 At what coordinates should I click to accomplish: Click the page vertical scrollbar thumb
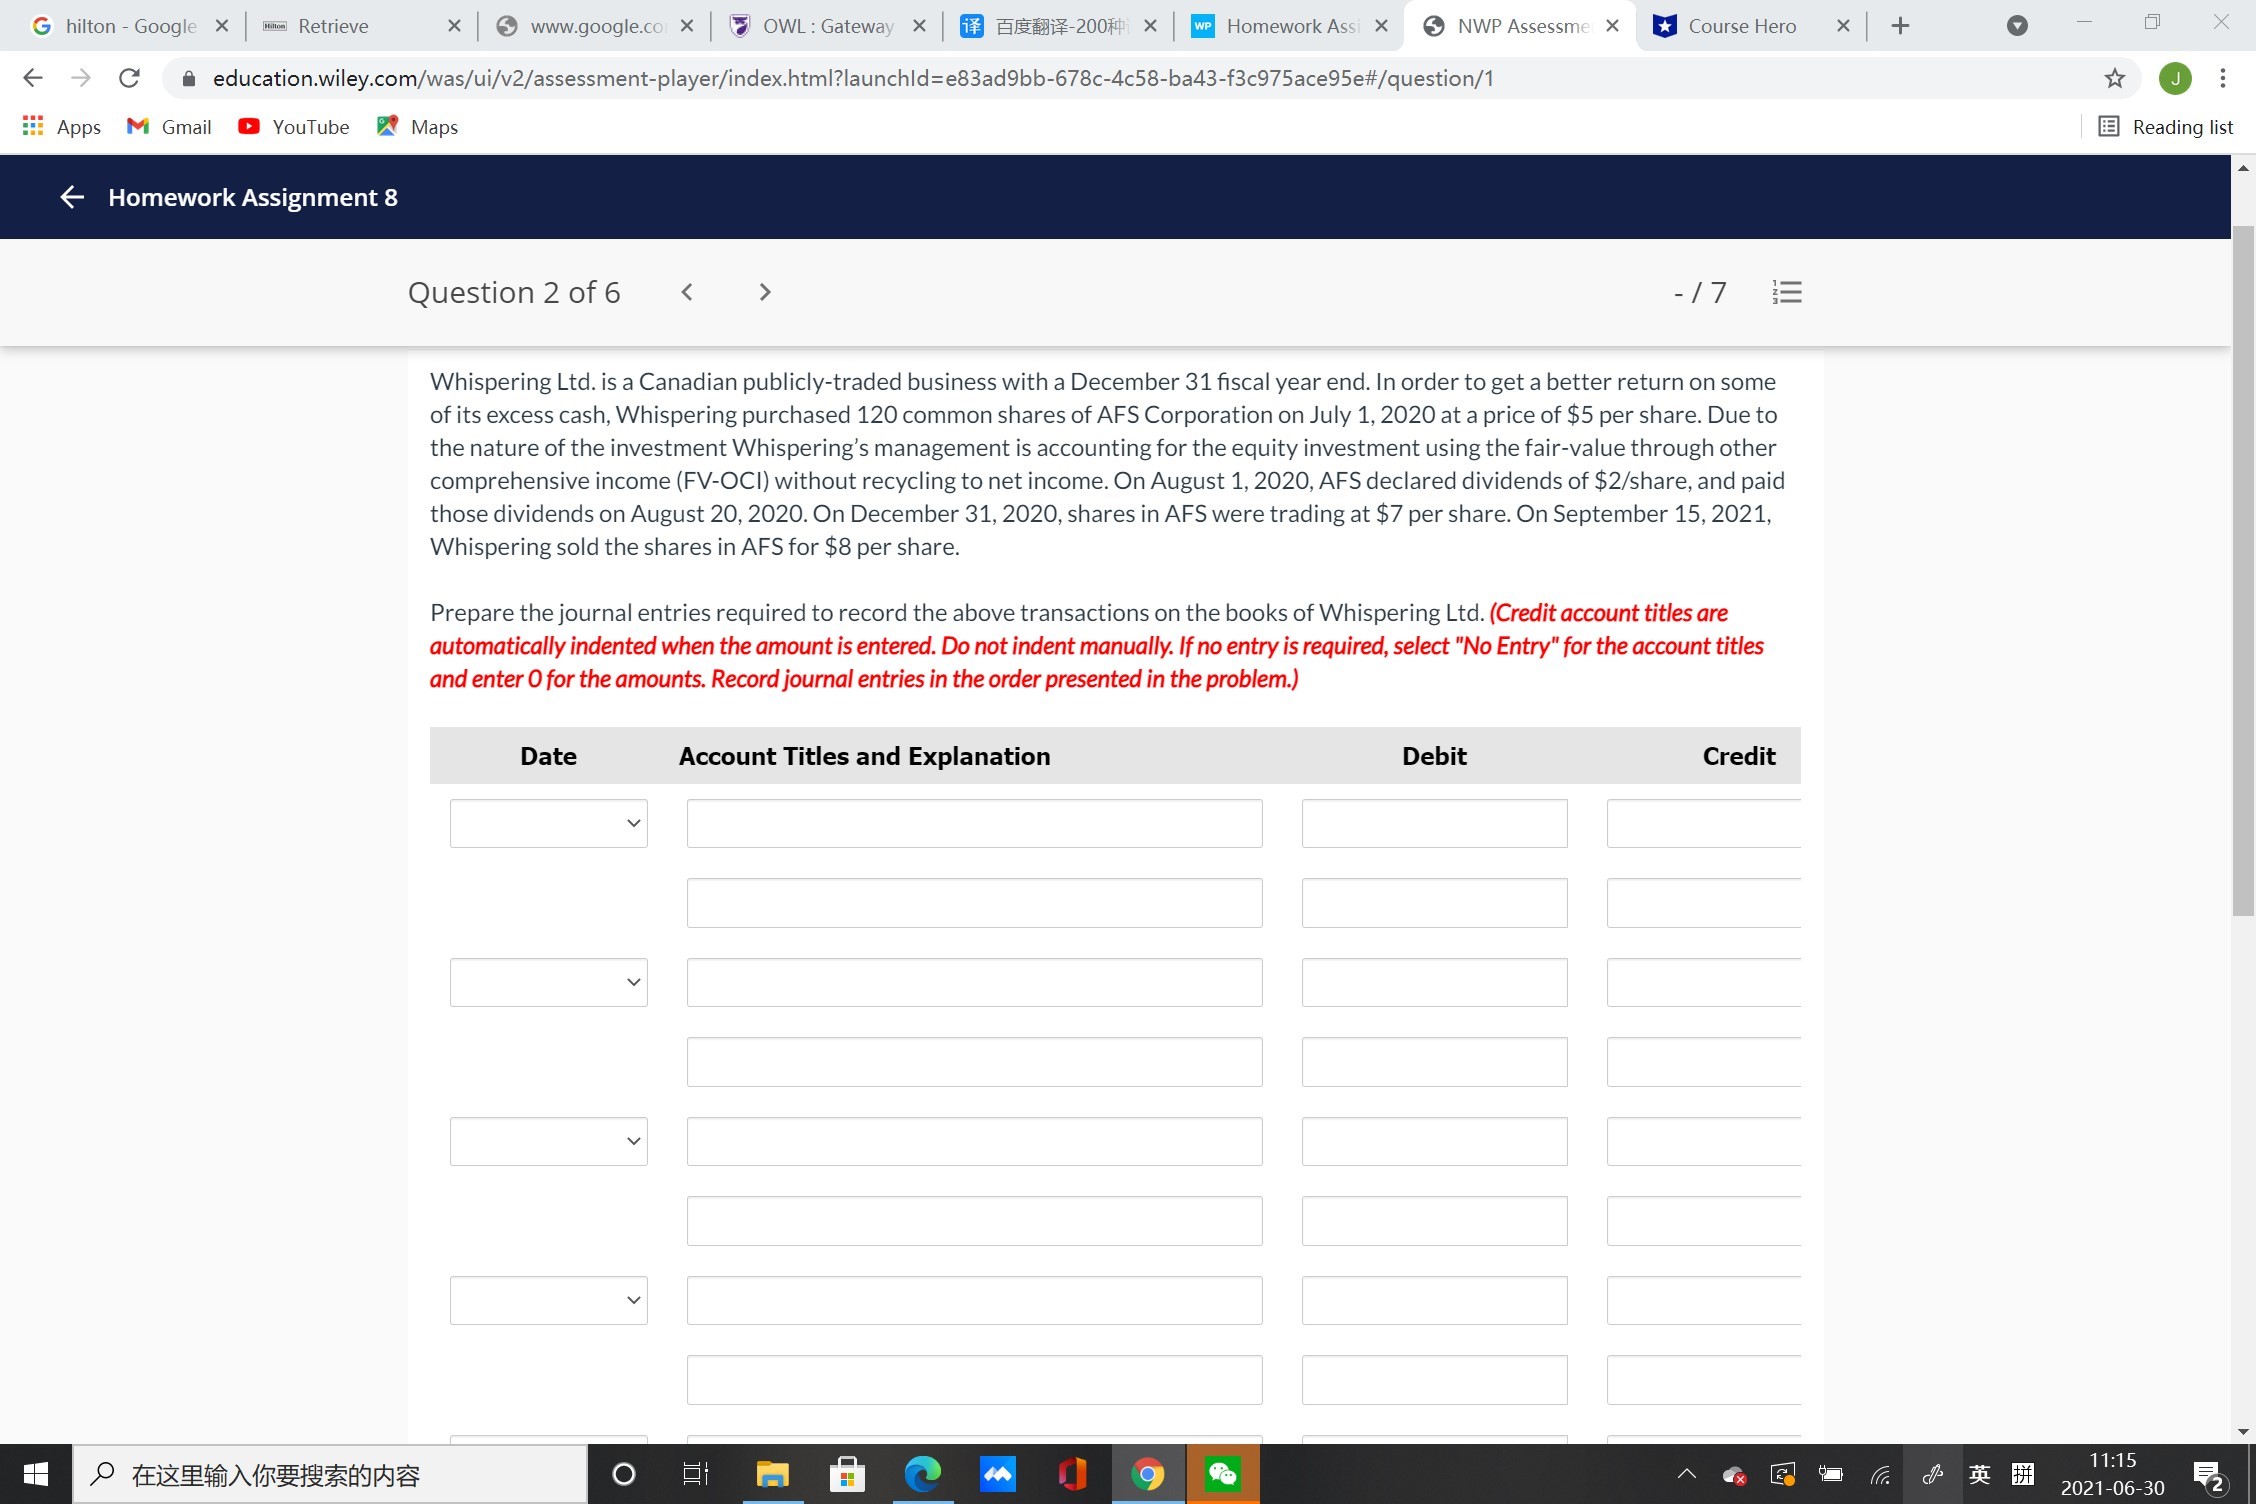[x=2243, y=570]
